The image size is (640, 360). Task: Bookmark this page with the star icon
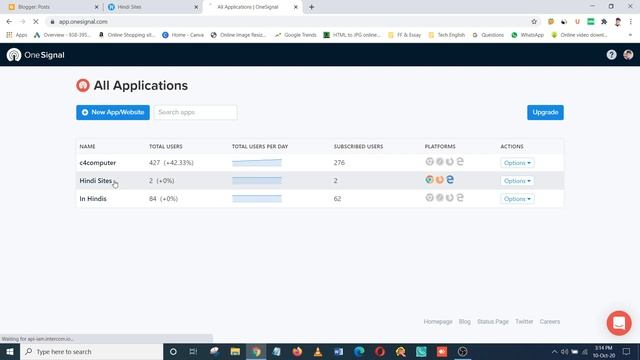[x=534, y=22]
